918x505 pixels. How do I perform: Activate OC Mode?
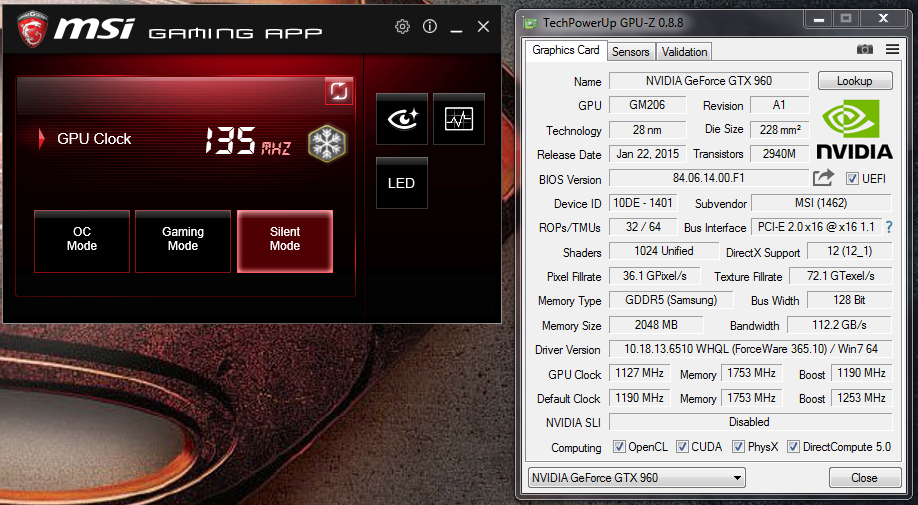click(x=82, y=241)
